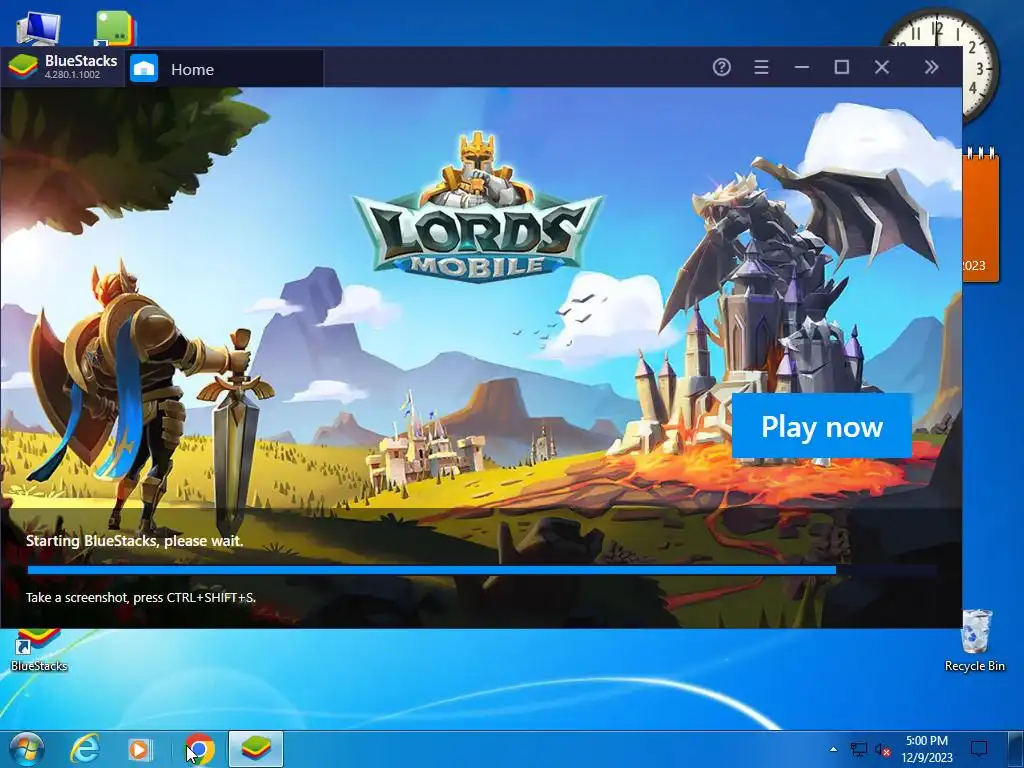This screenshot has height=768, width=1024.
Task: Click 'Take a screenshot, press CTRL+SHIFT+S.' tip
Action: tap(141, 597)
